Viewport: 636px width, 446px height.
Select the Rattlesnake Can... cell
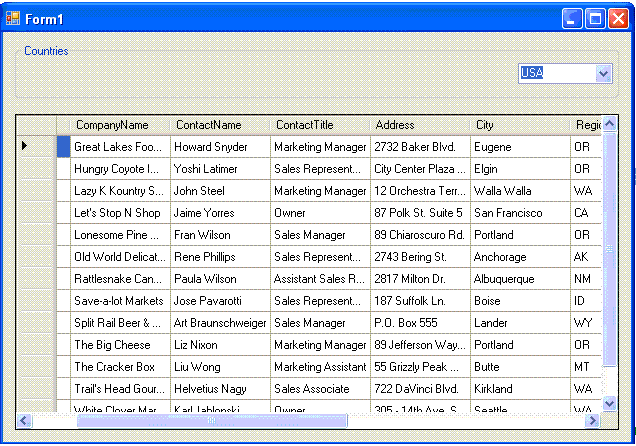coord(120,279)
